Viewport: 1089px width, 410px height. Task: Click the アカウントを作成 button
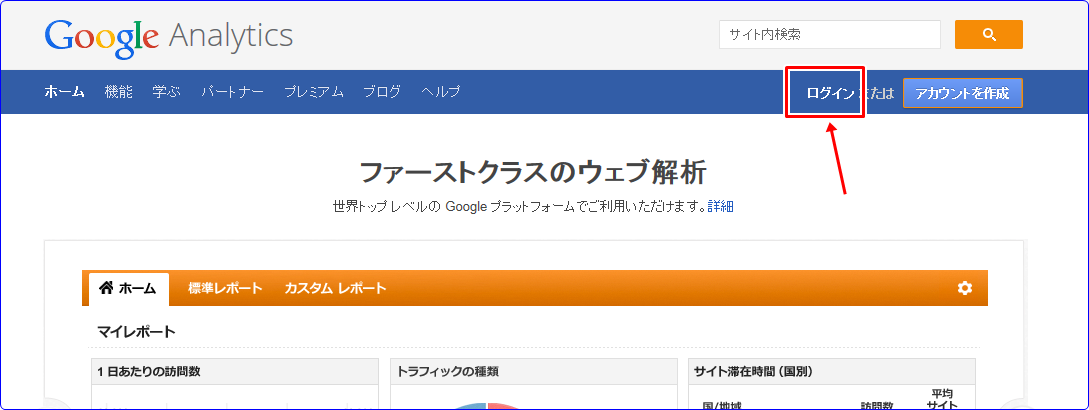pos(963,93)
